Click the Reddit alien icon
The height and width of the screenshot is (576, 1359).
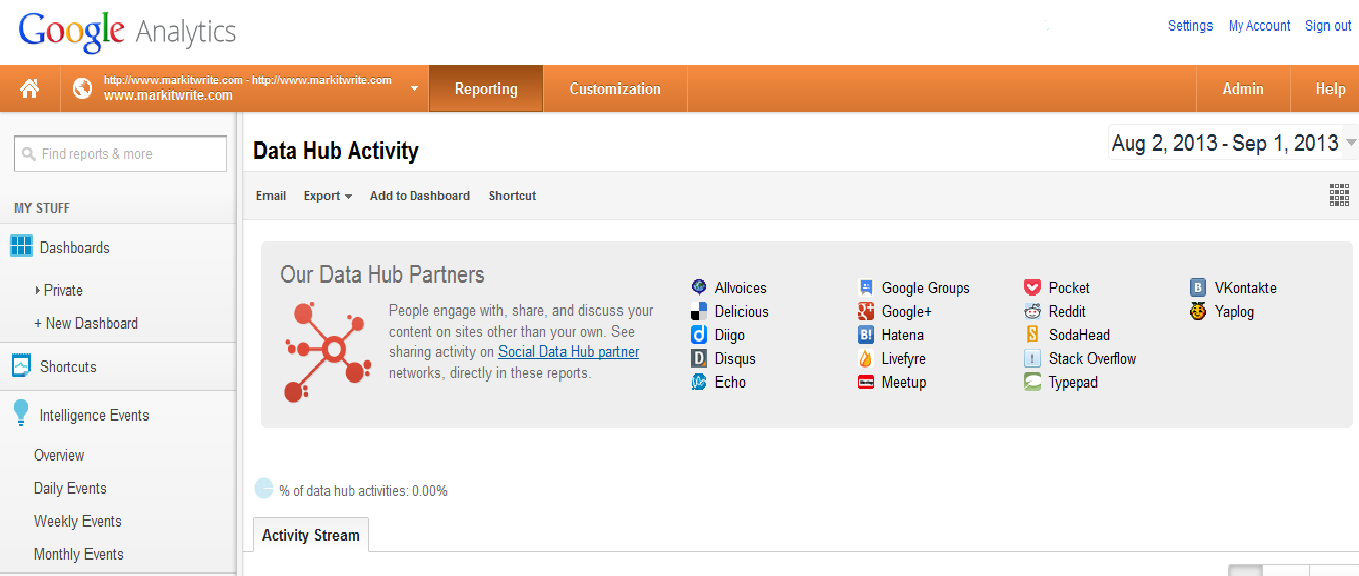point(1033,311)
